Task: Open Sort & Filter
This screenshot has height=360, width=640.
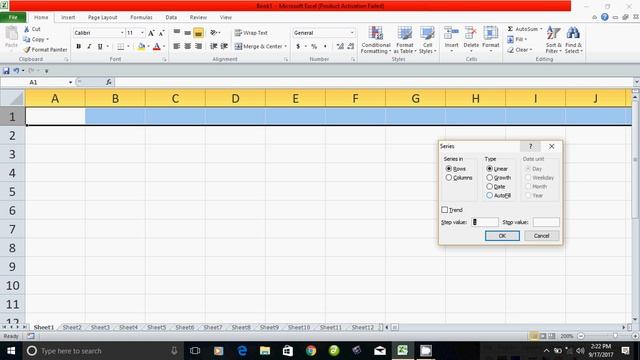Action: coord(553,40)
